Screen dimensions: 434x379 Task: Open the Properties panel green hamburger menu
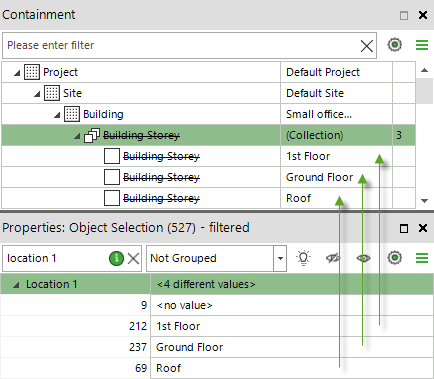click(422, 258)
